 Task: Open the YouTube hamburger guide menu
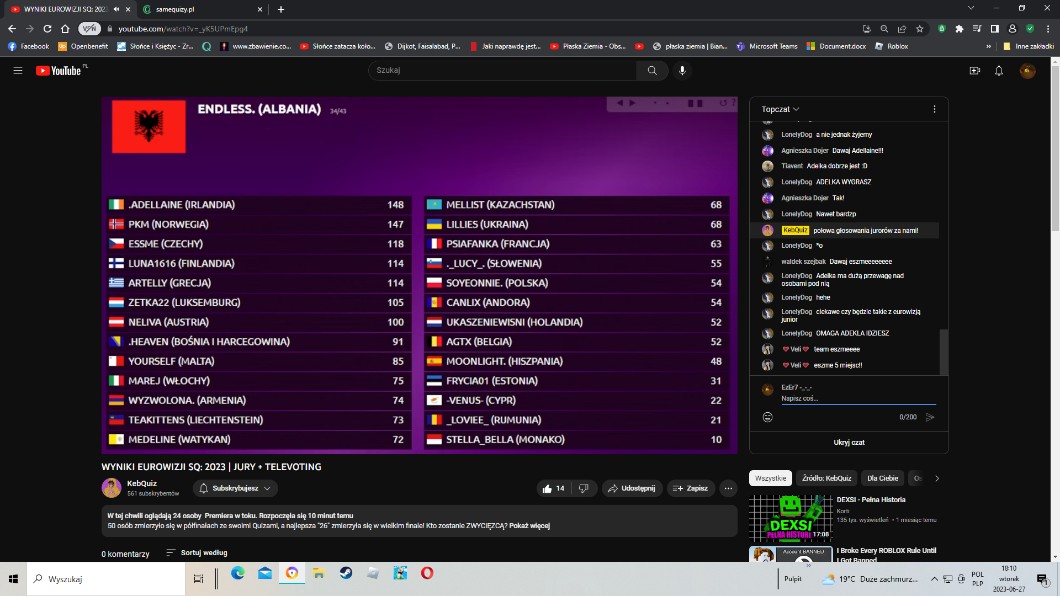click(17, 71)
